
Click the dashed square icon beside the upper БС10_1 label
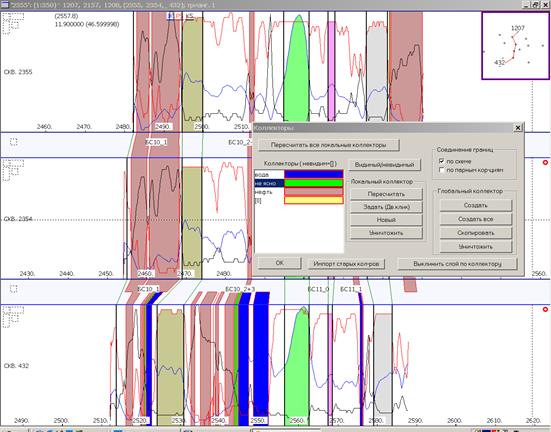pyautogui.click(x=14, y=142)
